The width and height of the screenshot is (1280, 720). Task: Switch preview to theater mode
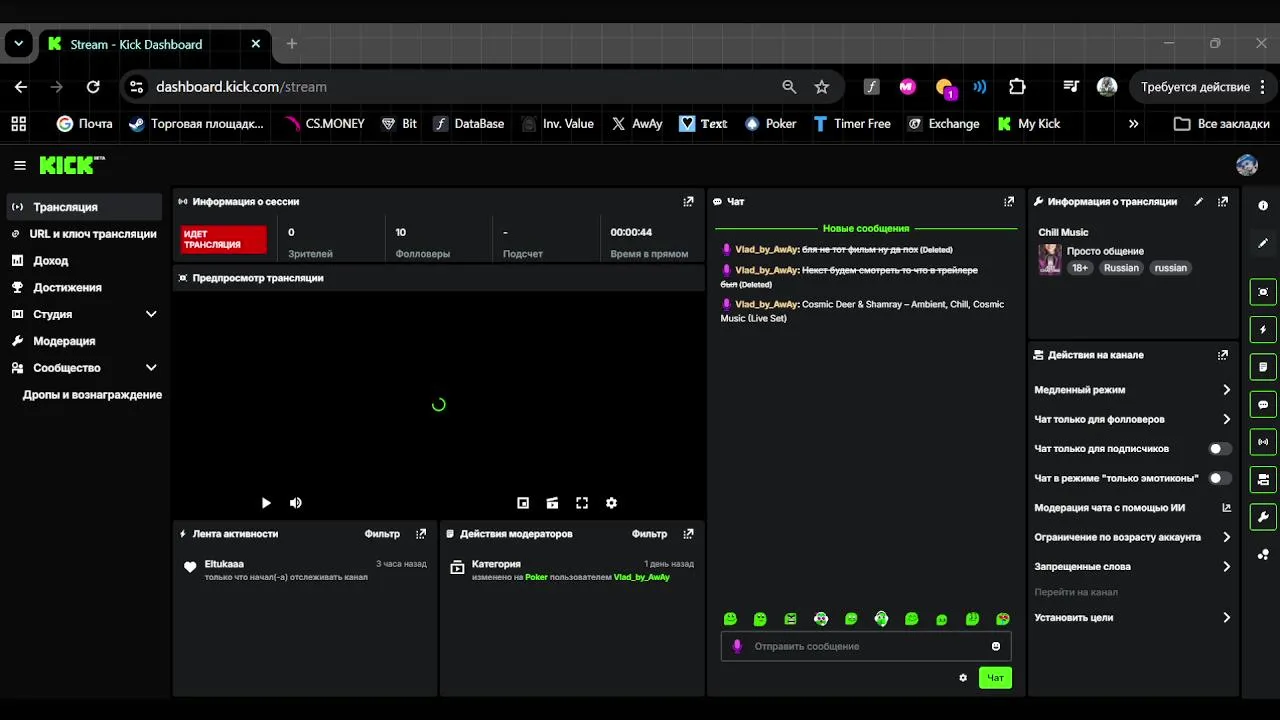552,503
